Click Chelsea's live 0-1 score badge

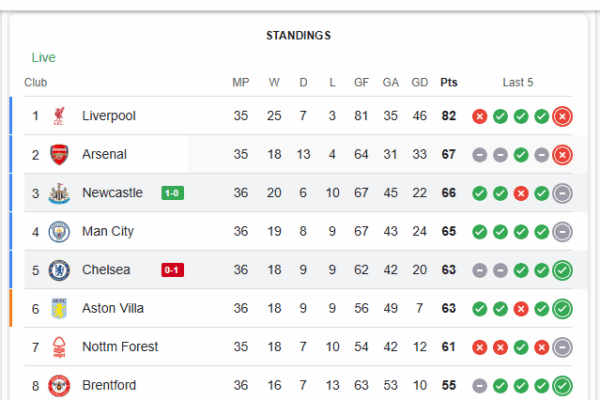point(173,270)
